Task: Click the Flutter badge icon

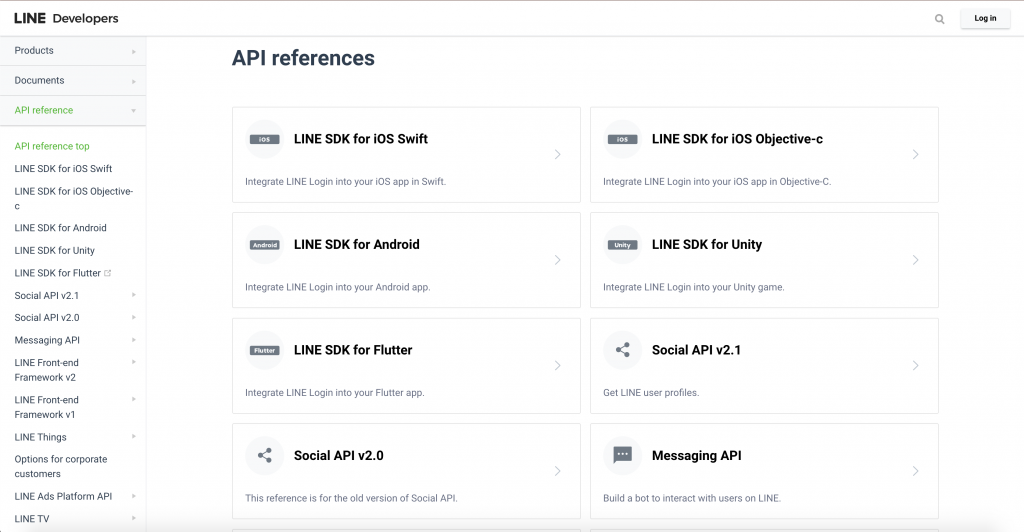Action: click(x=264, y=351)
